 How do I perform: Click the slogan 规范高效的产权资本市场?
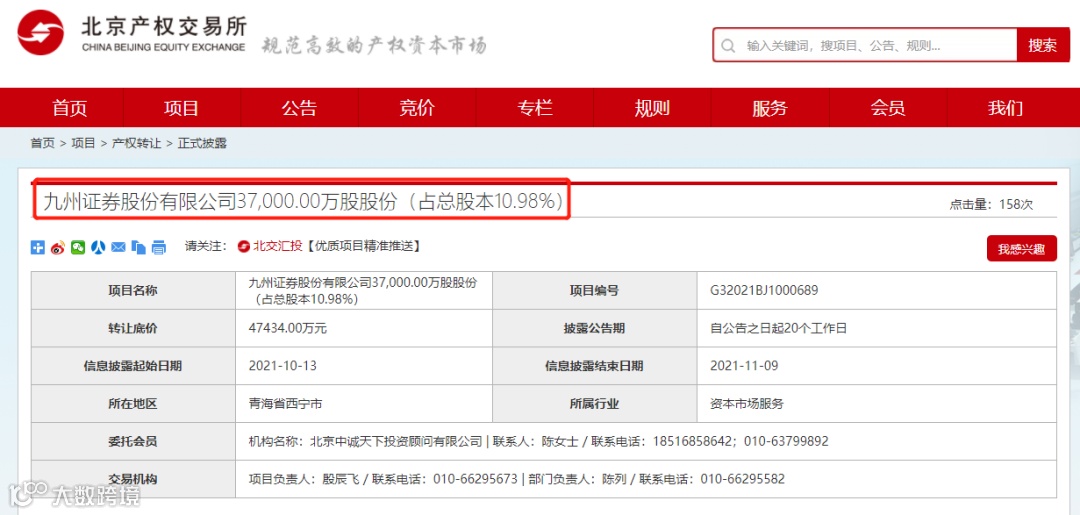pyautogui.click(x=374, y=45)
